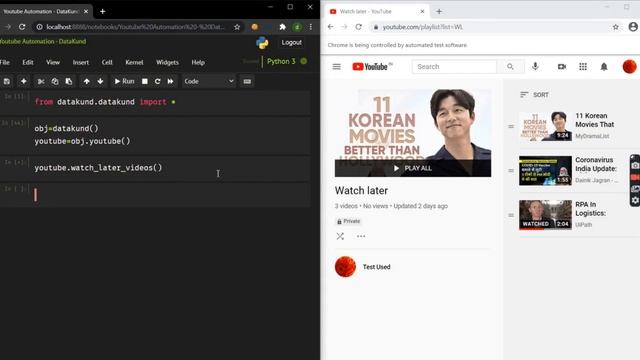The image size is (640, 360).
Task: Insert cell below with plus icon
Action: [x=24, y=81]
